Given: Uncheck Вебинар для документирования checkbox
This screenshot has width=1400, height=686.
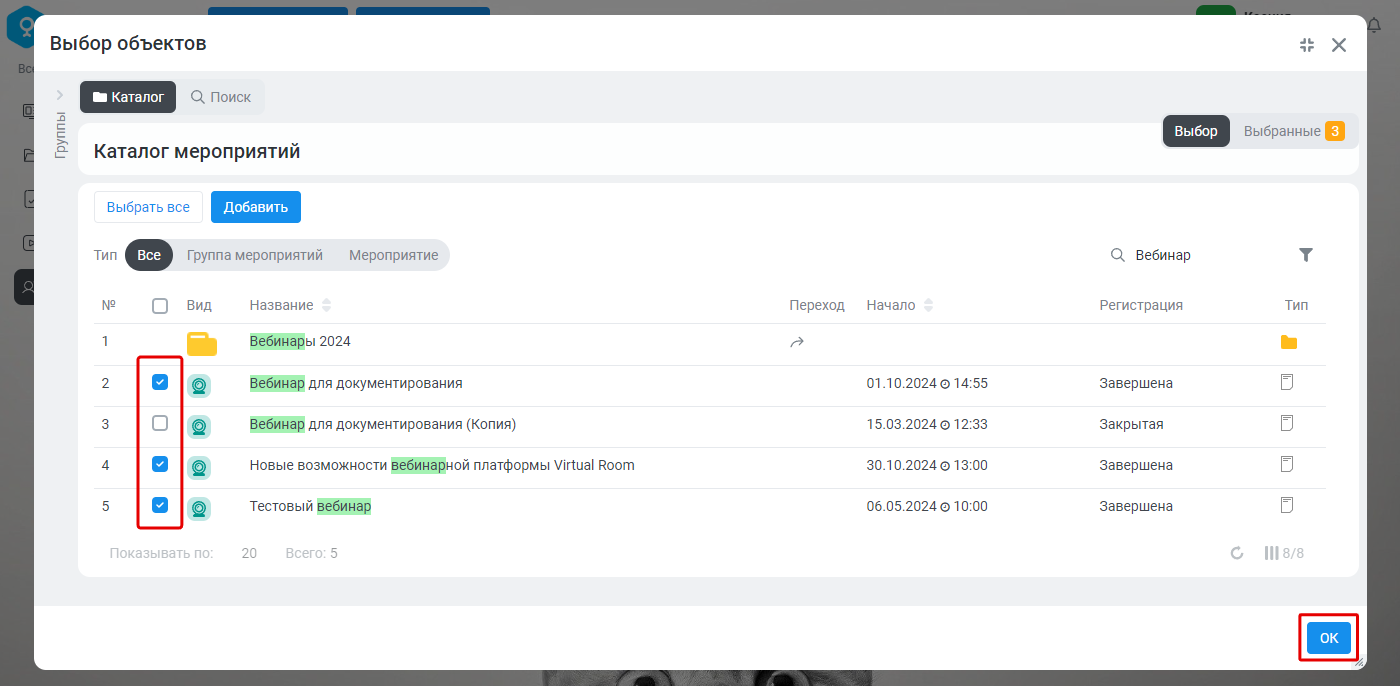Looking at the screenshot, I should point(160,382).
